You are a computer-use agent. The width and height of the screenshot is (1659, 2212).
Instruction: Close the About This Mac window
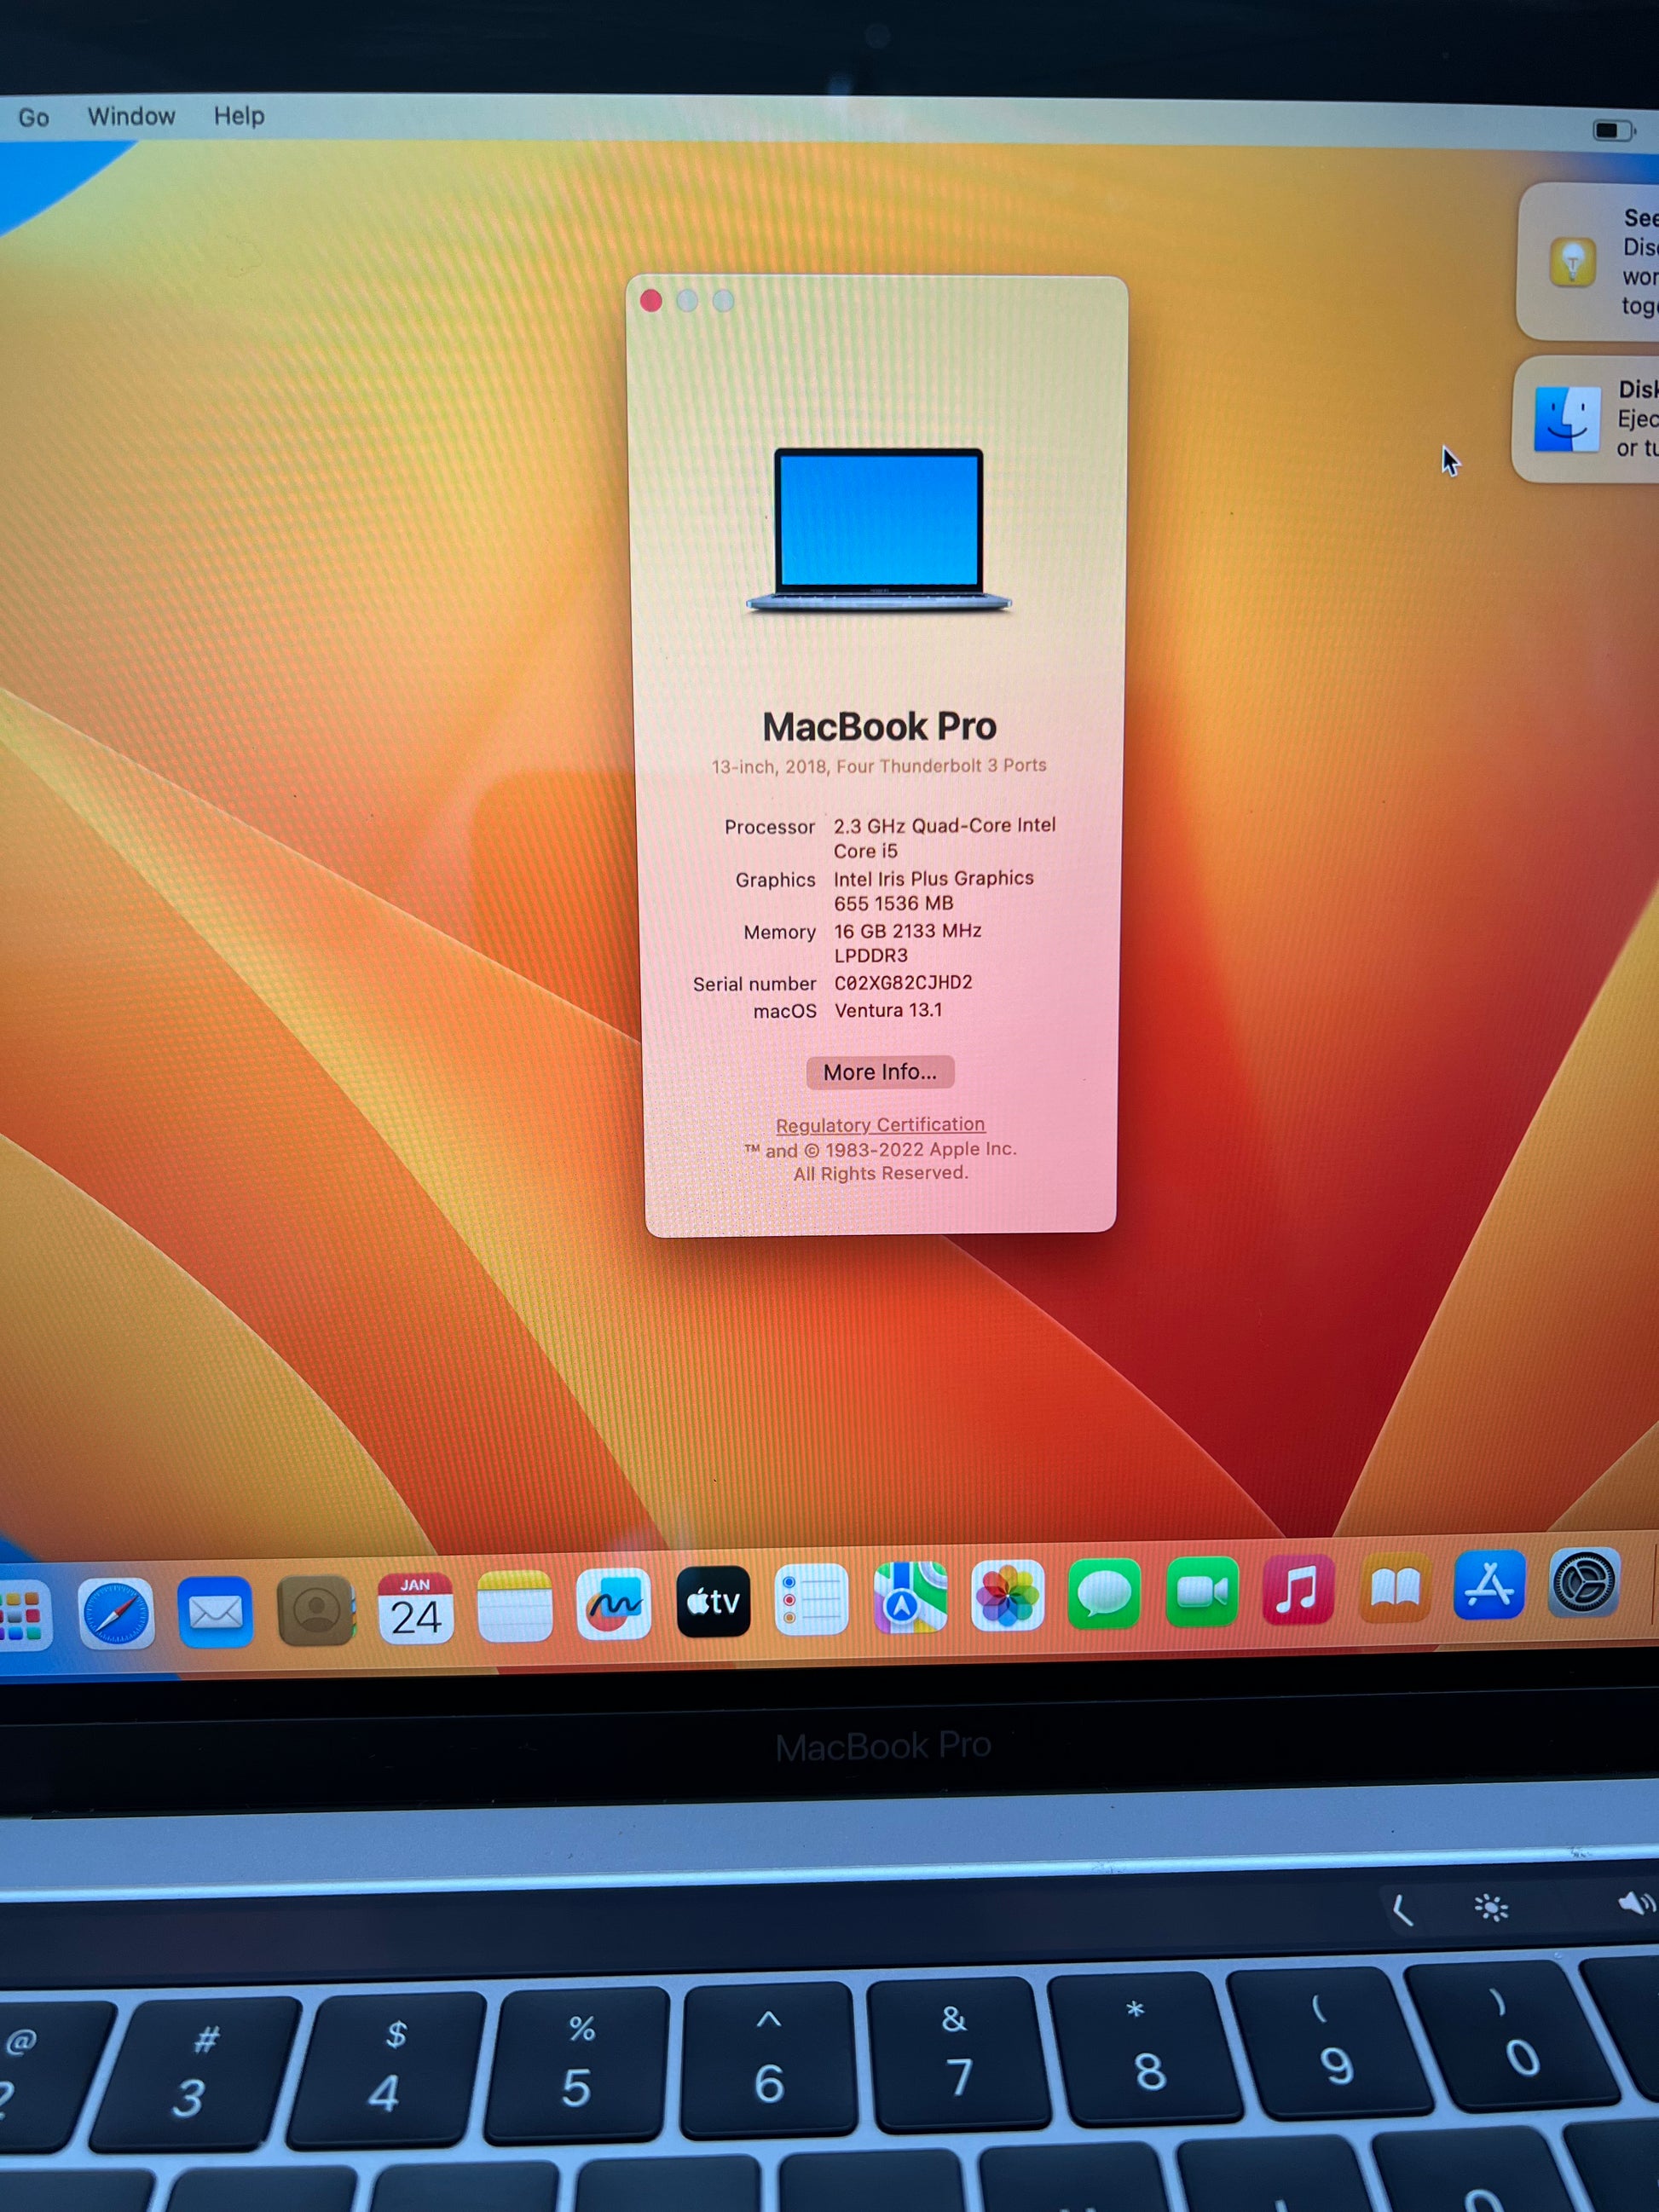[651, 301]
